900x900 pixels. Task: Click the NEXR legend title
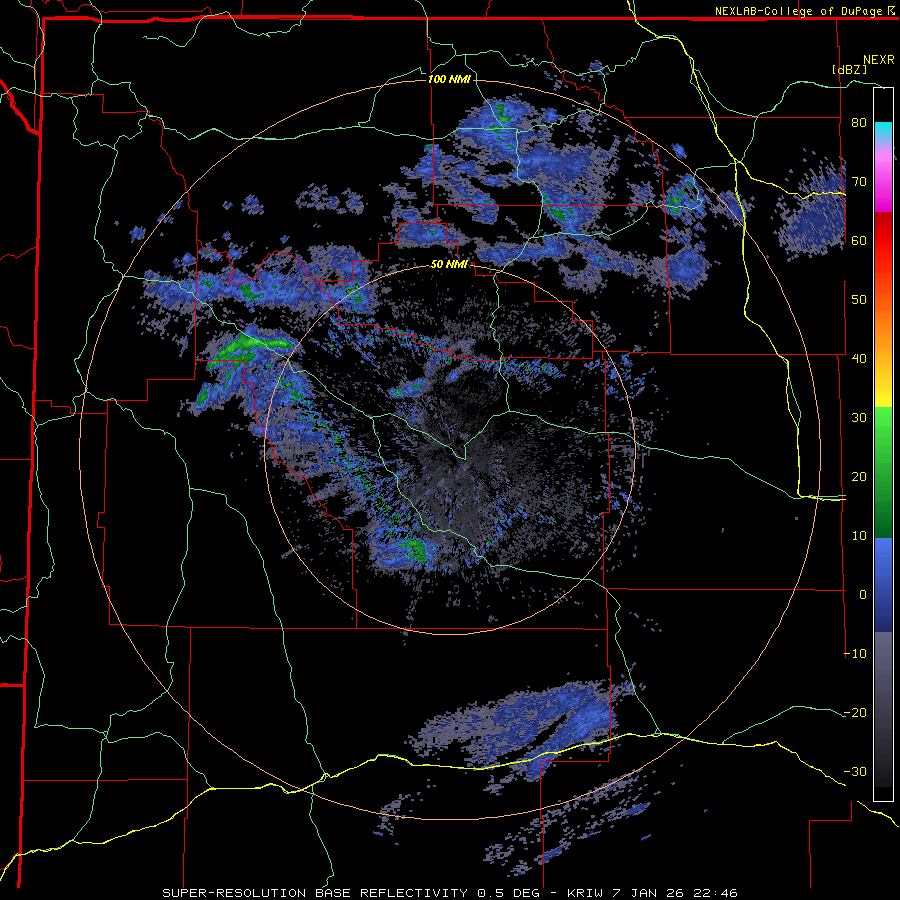click(878, 60)
